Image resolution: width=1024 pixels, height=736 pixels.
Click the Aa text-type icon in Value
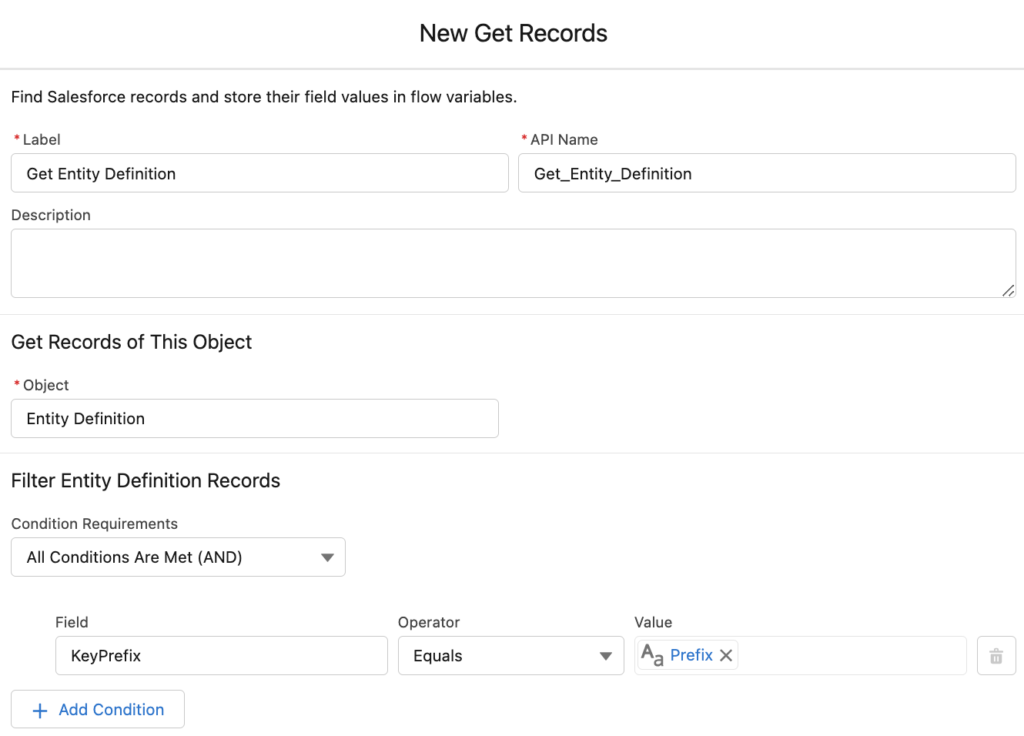click(x=652, y=656)
